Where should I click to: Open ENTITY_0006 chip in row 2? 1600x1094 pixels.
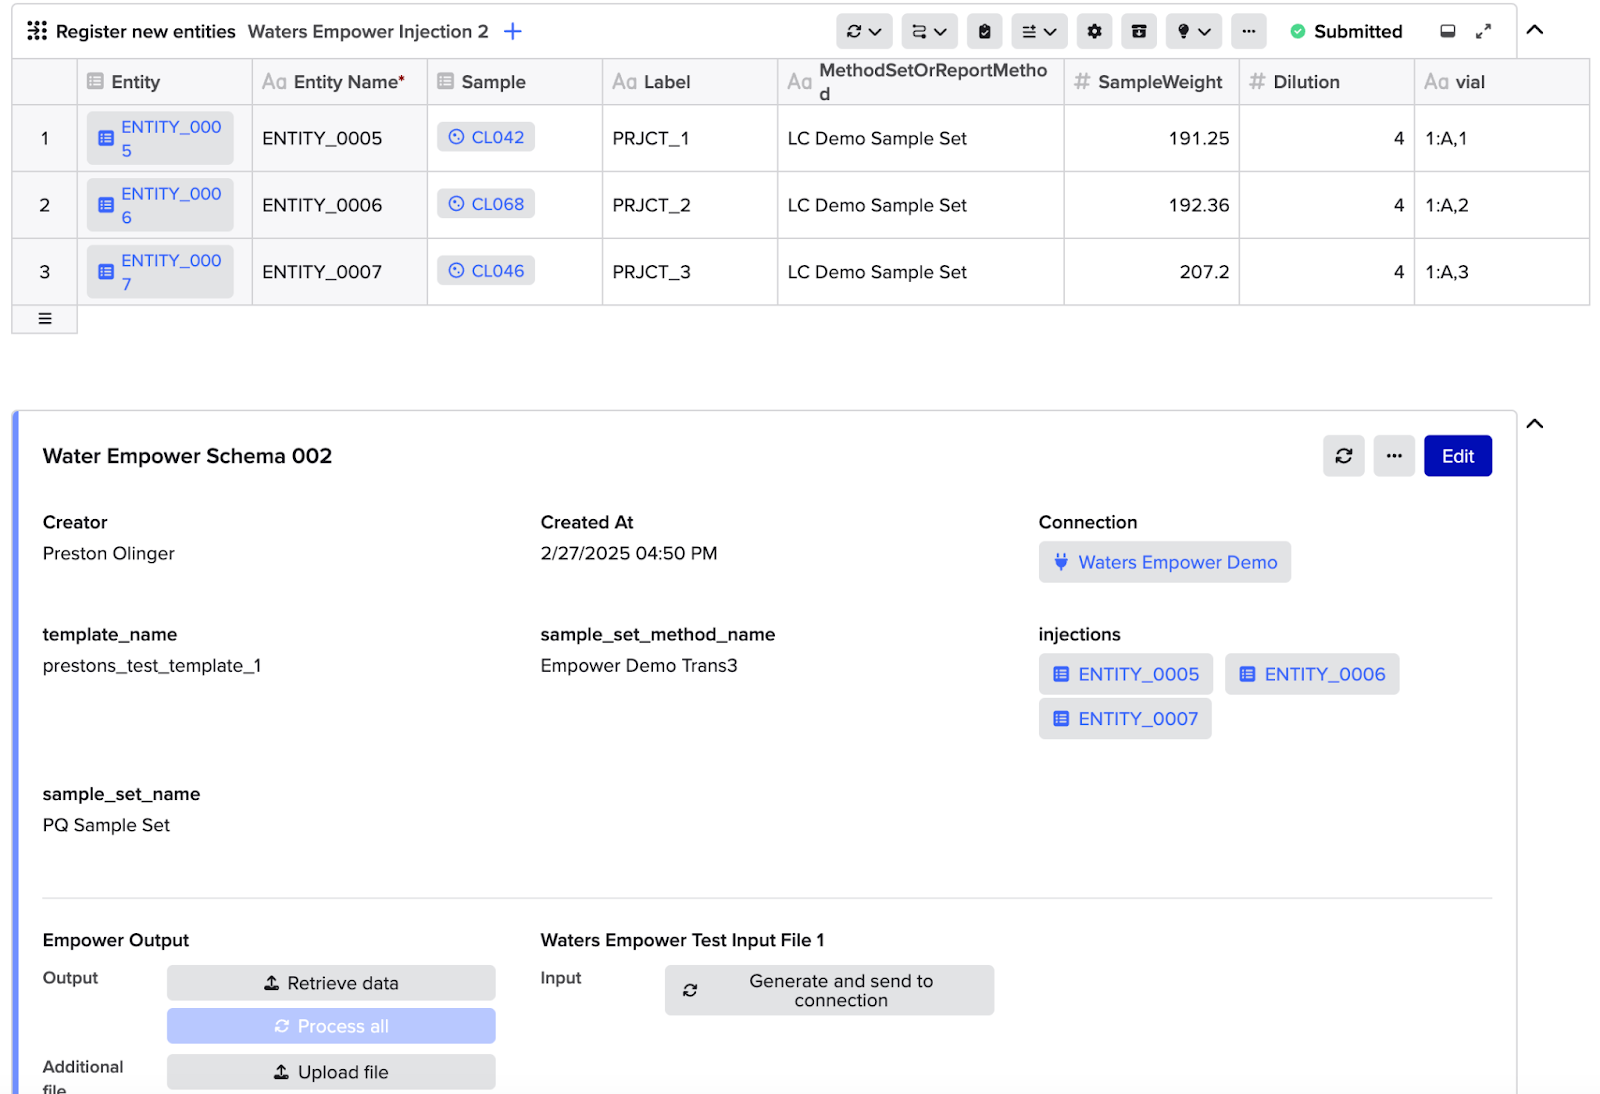pos(160,205)
